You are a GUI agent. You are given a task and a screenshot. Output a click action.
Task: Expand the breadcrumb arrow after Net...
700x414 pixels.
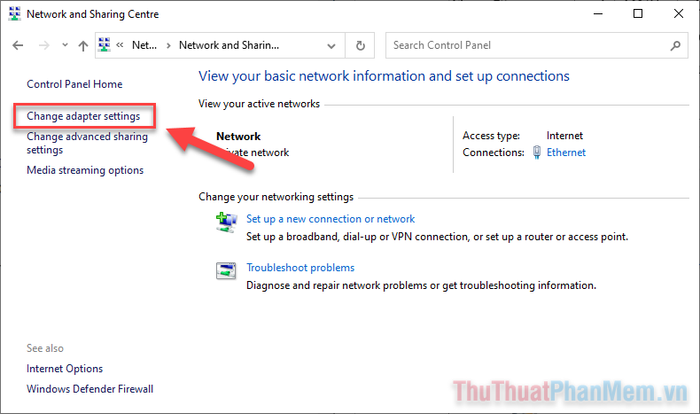[x=168, y=46]
